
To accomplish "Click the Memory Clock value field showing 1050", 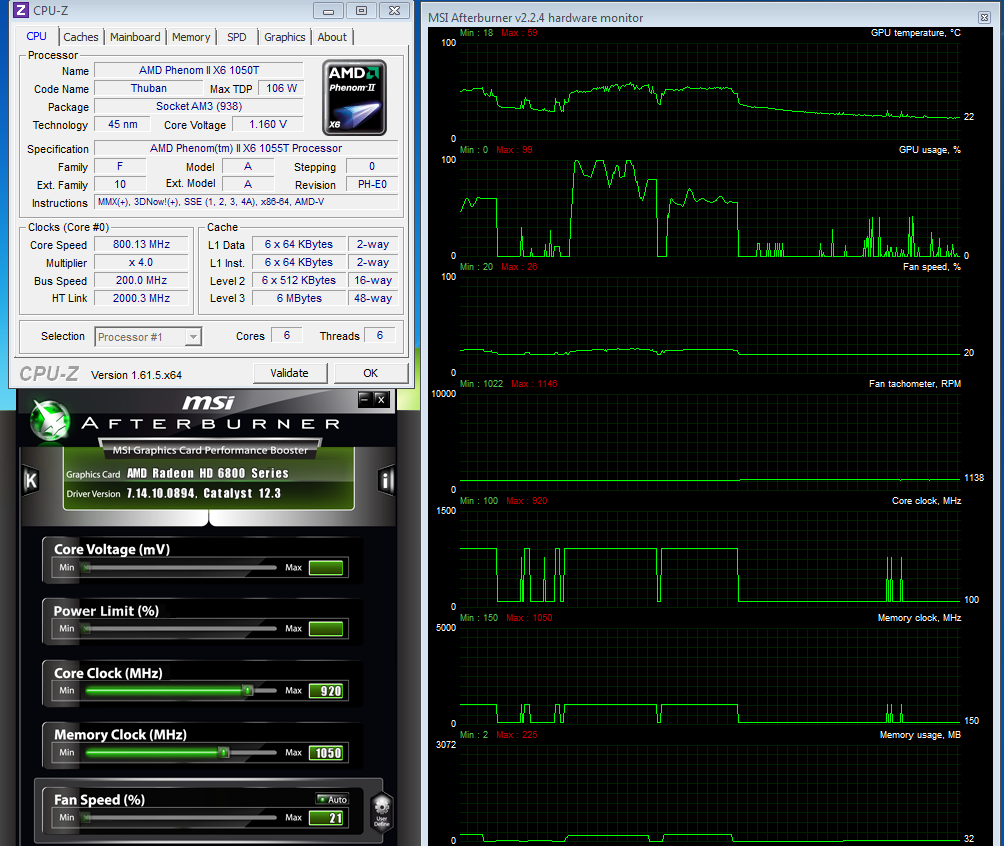I will click(326, 752).
